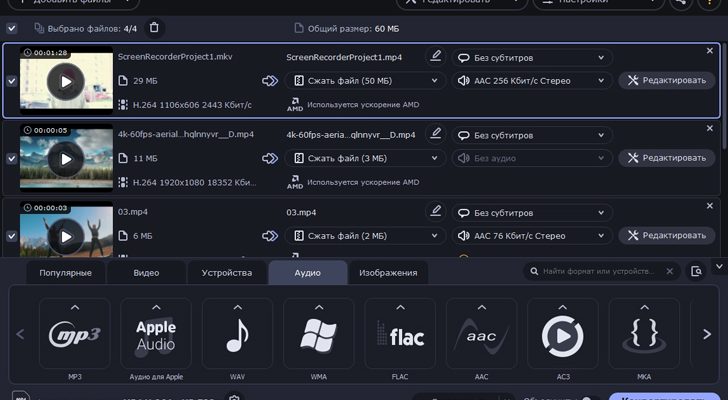The image size is (728, 400).
Task: Rename output 03.mp4 with pencil icon
Action: pos(436,212)
